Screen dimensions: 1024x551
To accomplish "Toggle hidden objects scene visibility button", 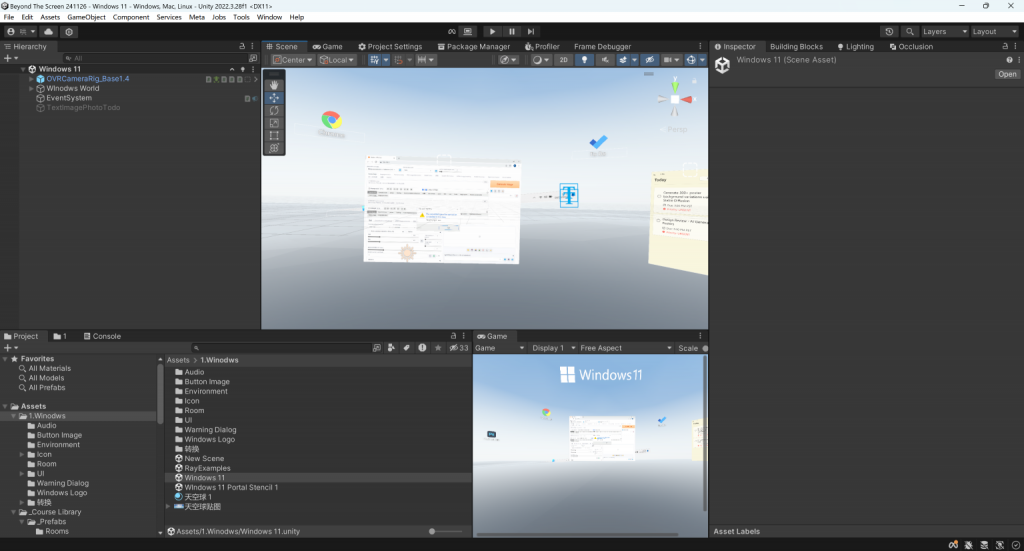I will click(x=649, y=59).
